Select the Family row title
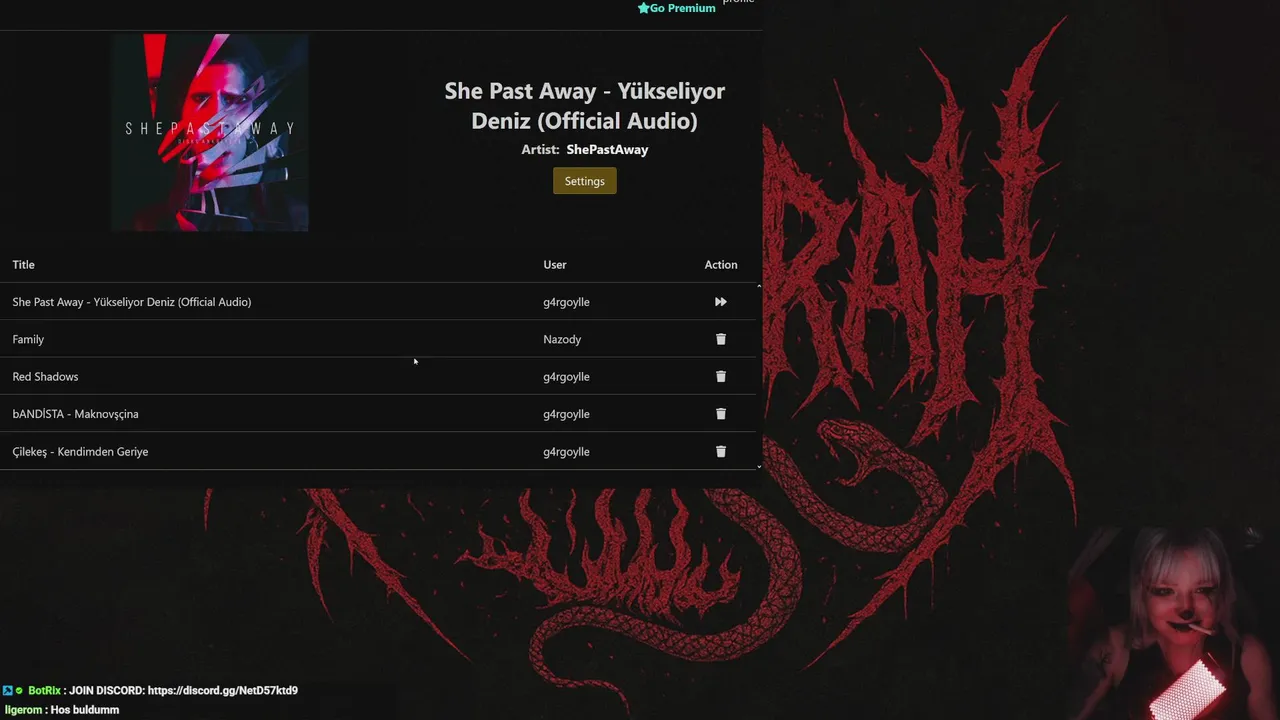The height and width of the screenshot is (720, 1280). tap(28, 340)
